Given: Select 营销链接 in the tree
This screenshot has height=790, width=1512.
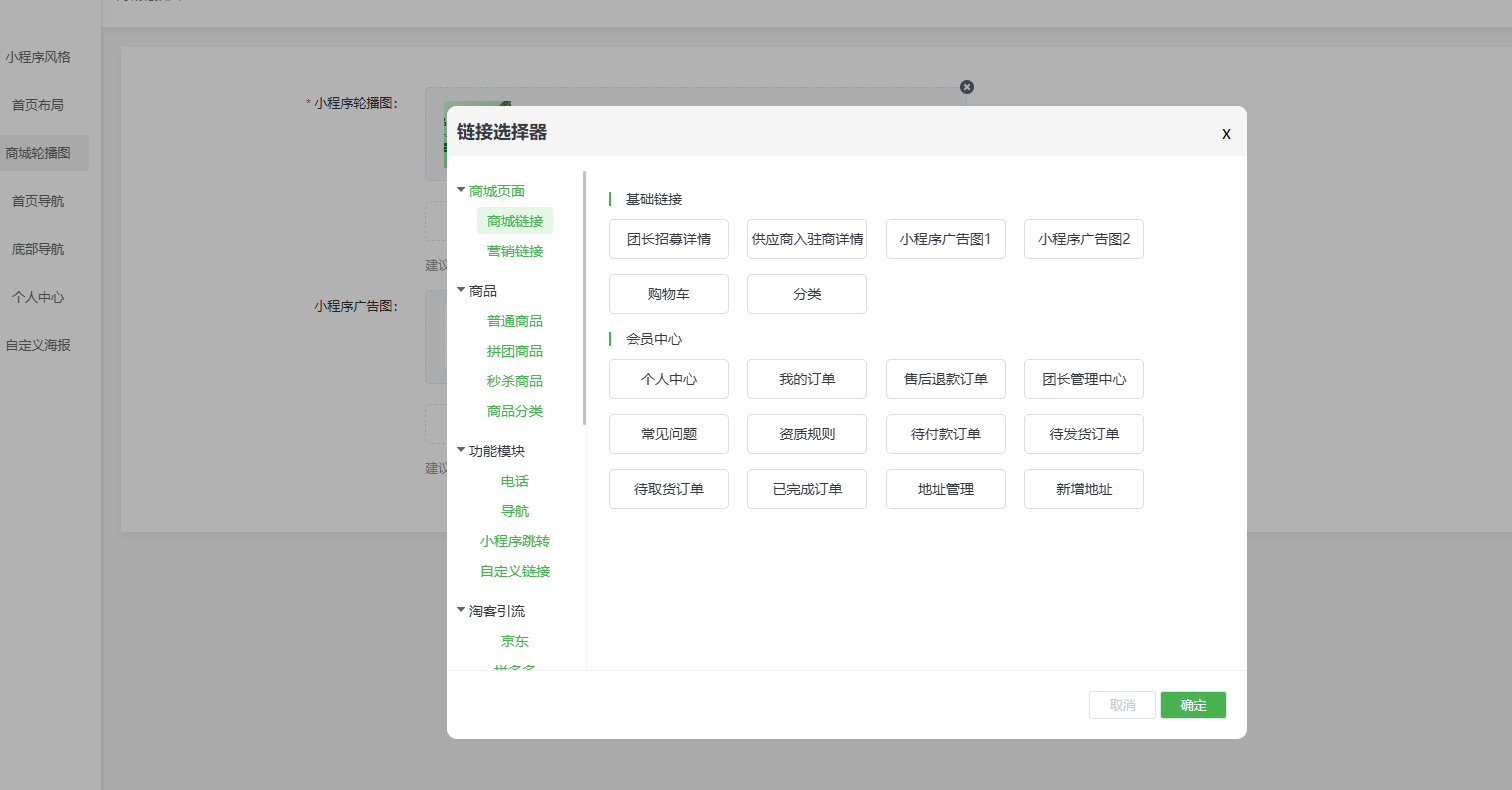Looking at the screenshot, I should click(515, 251).
